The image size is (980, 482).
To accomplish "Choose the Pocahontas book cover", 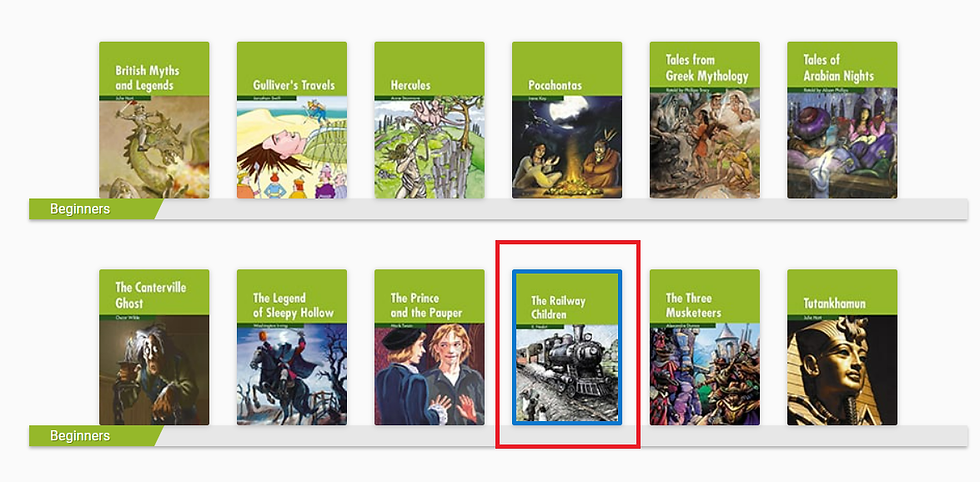I will coord(567,120).
